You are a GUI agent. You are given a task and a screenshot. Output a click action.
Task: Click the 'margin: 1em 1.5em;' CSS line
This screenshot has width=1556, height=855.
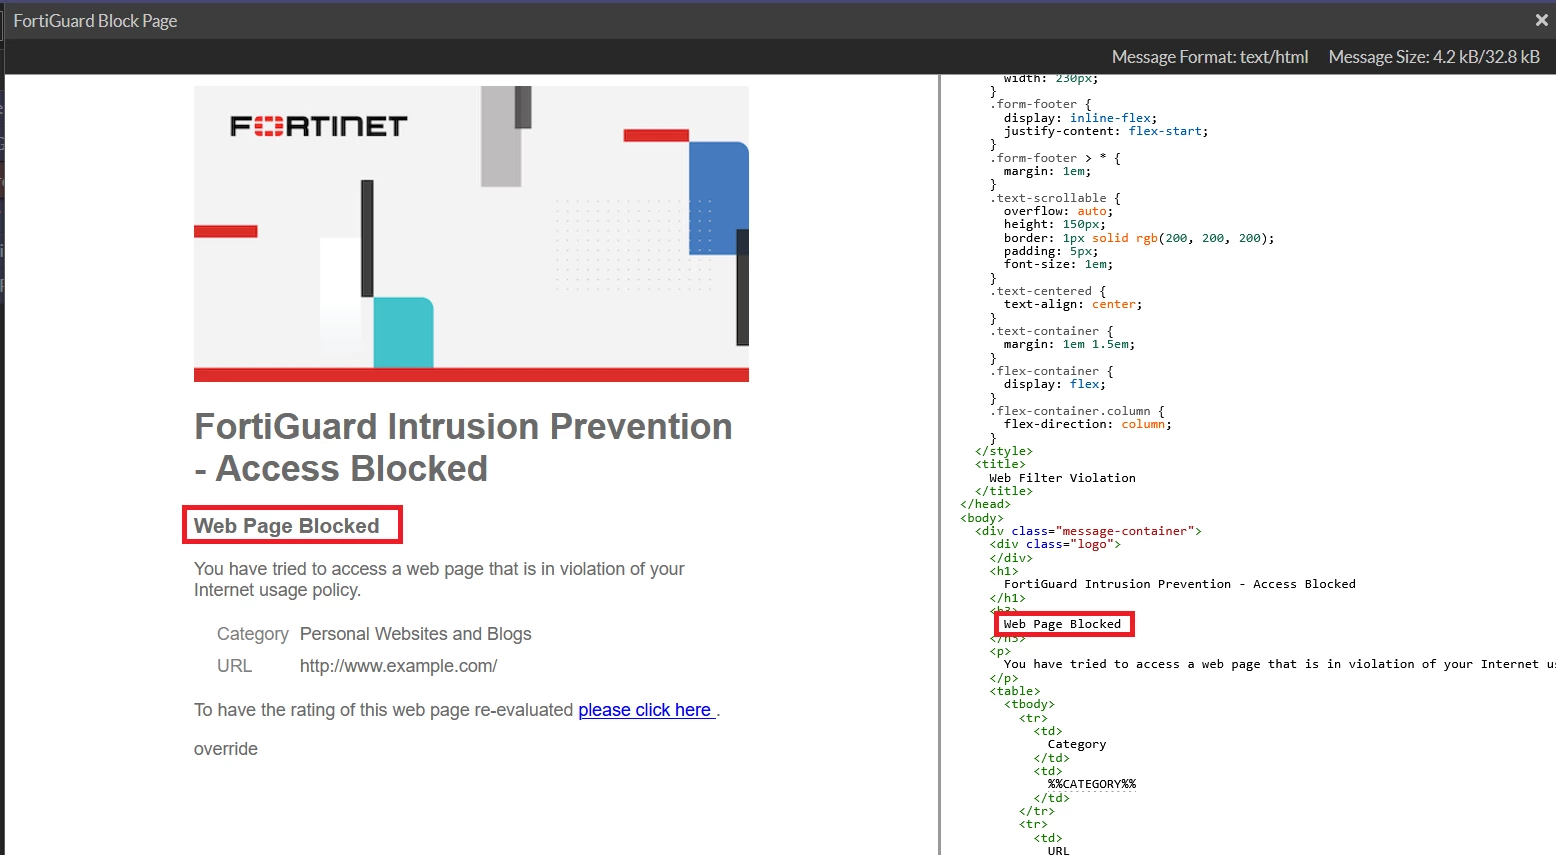[1069, 344]
